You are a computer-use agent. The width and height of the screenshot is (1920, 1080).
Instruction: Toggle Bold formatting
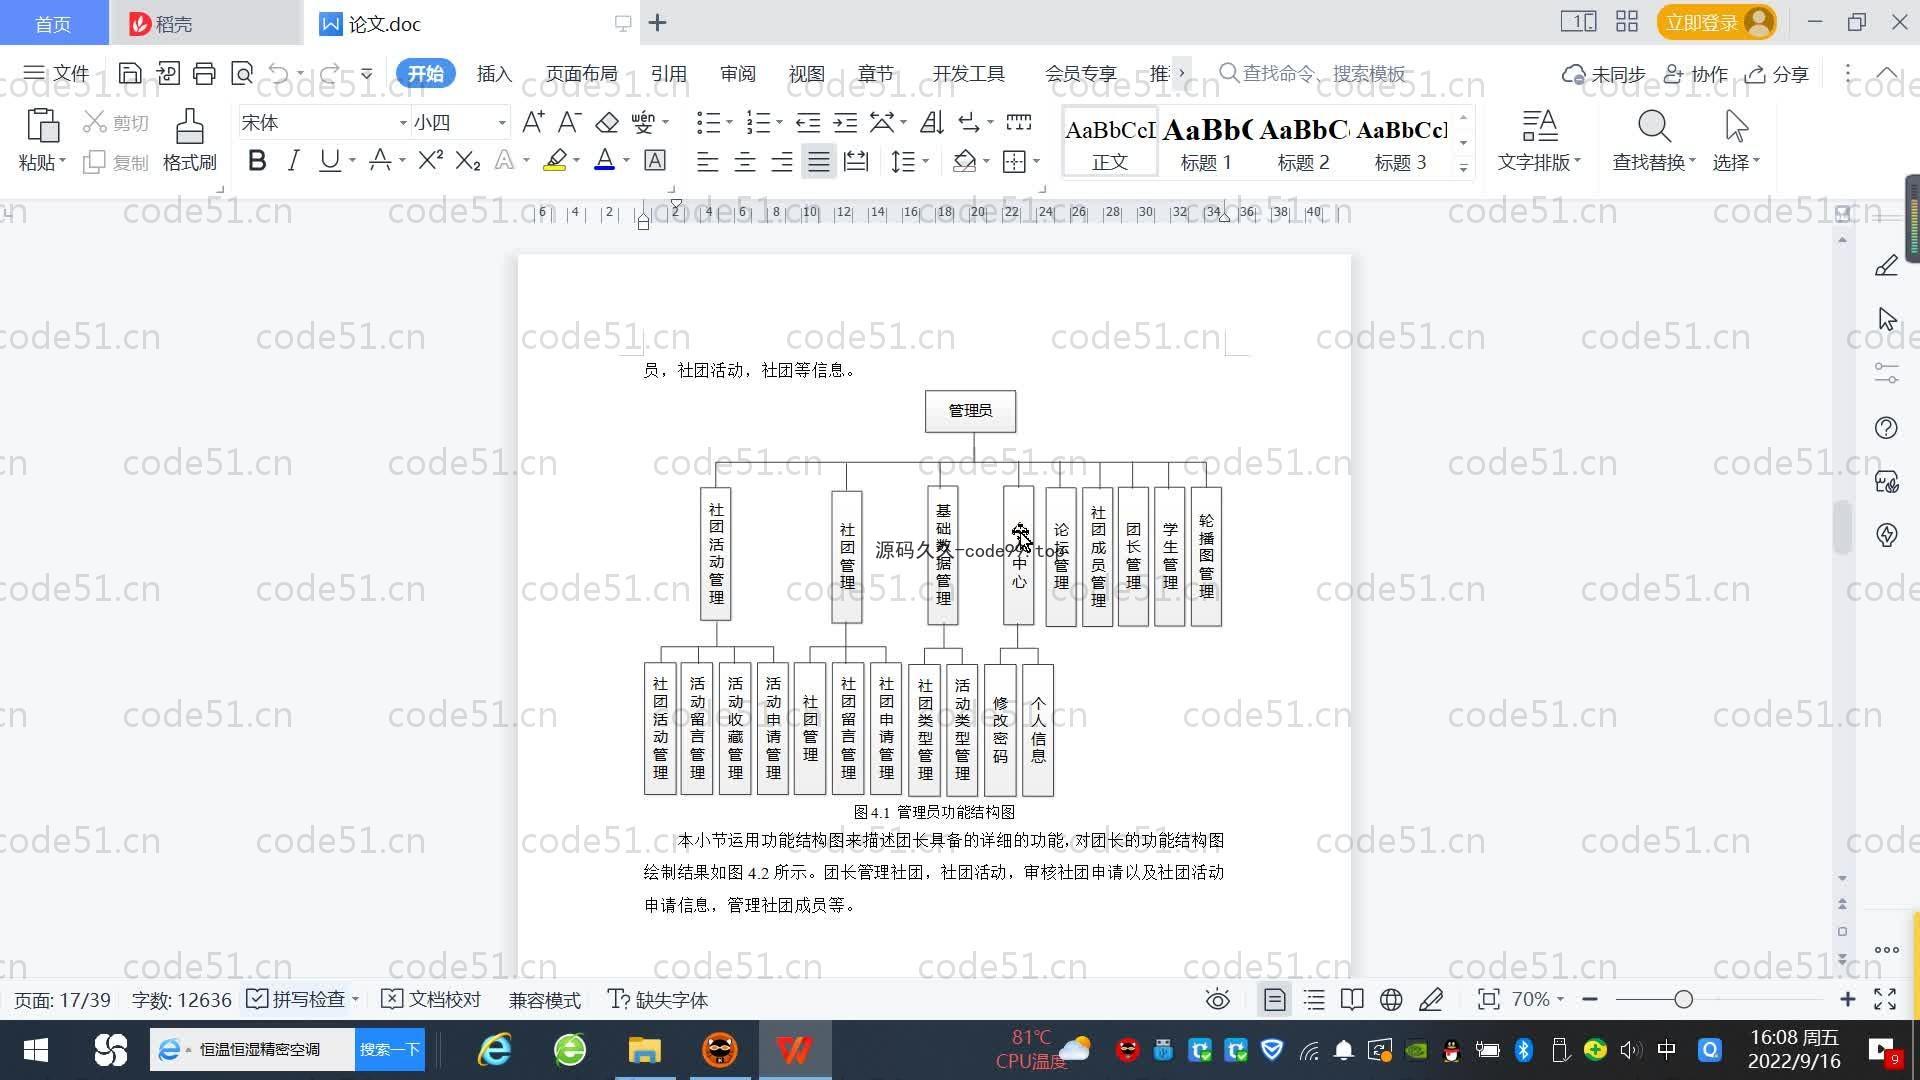[x=257, y=160]
